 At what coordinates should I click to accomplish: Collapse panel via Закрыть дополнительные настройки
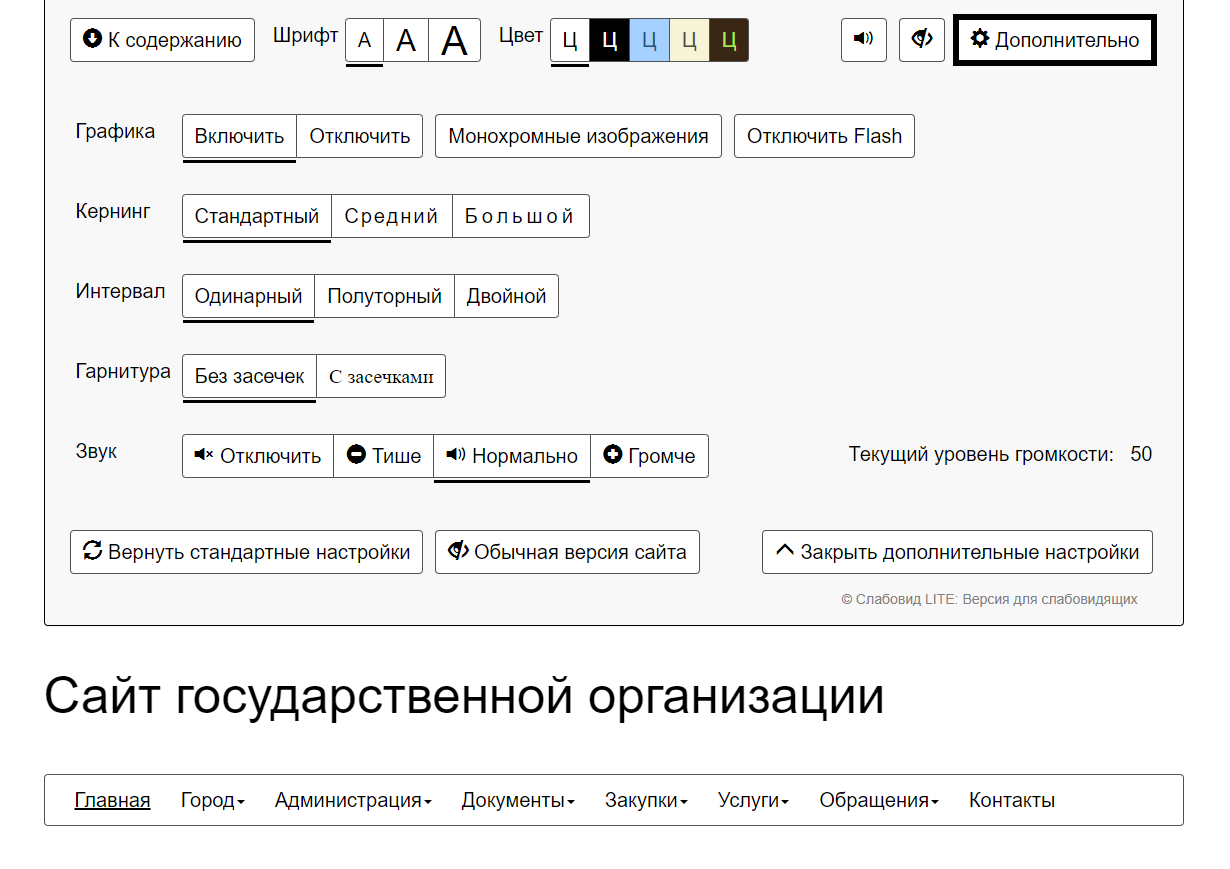click(957, 552)
